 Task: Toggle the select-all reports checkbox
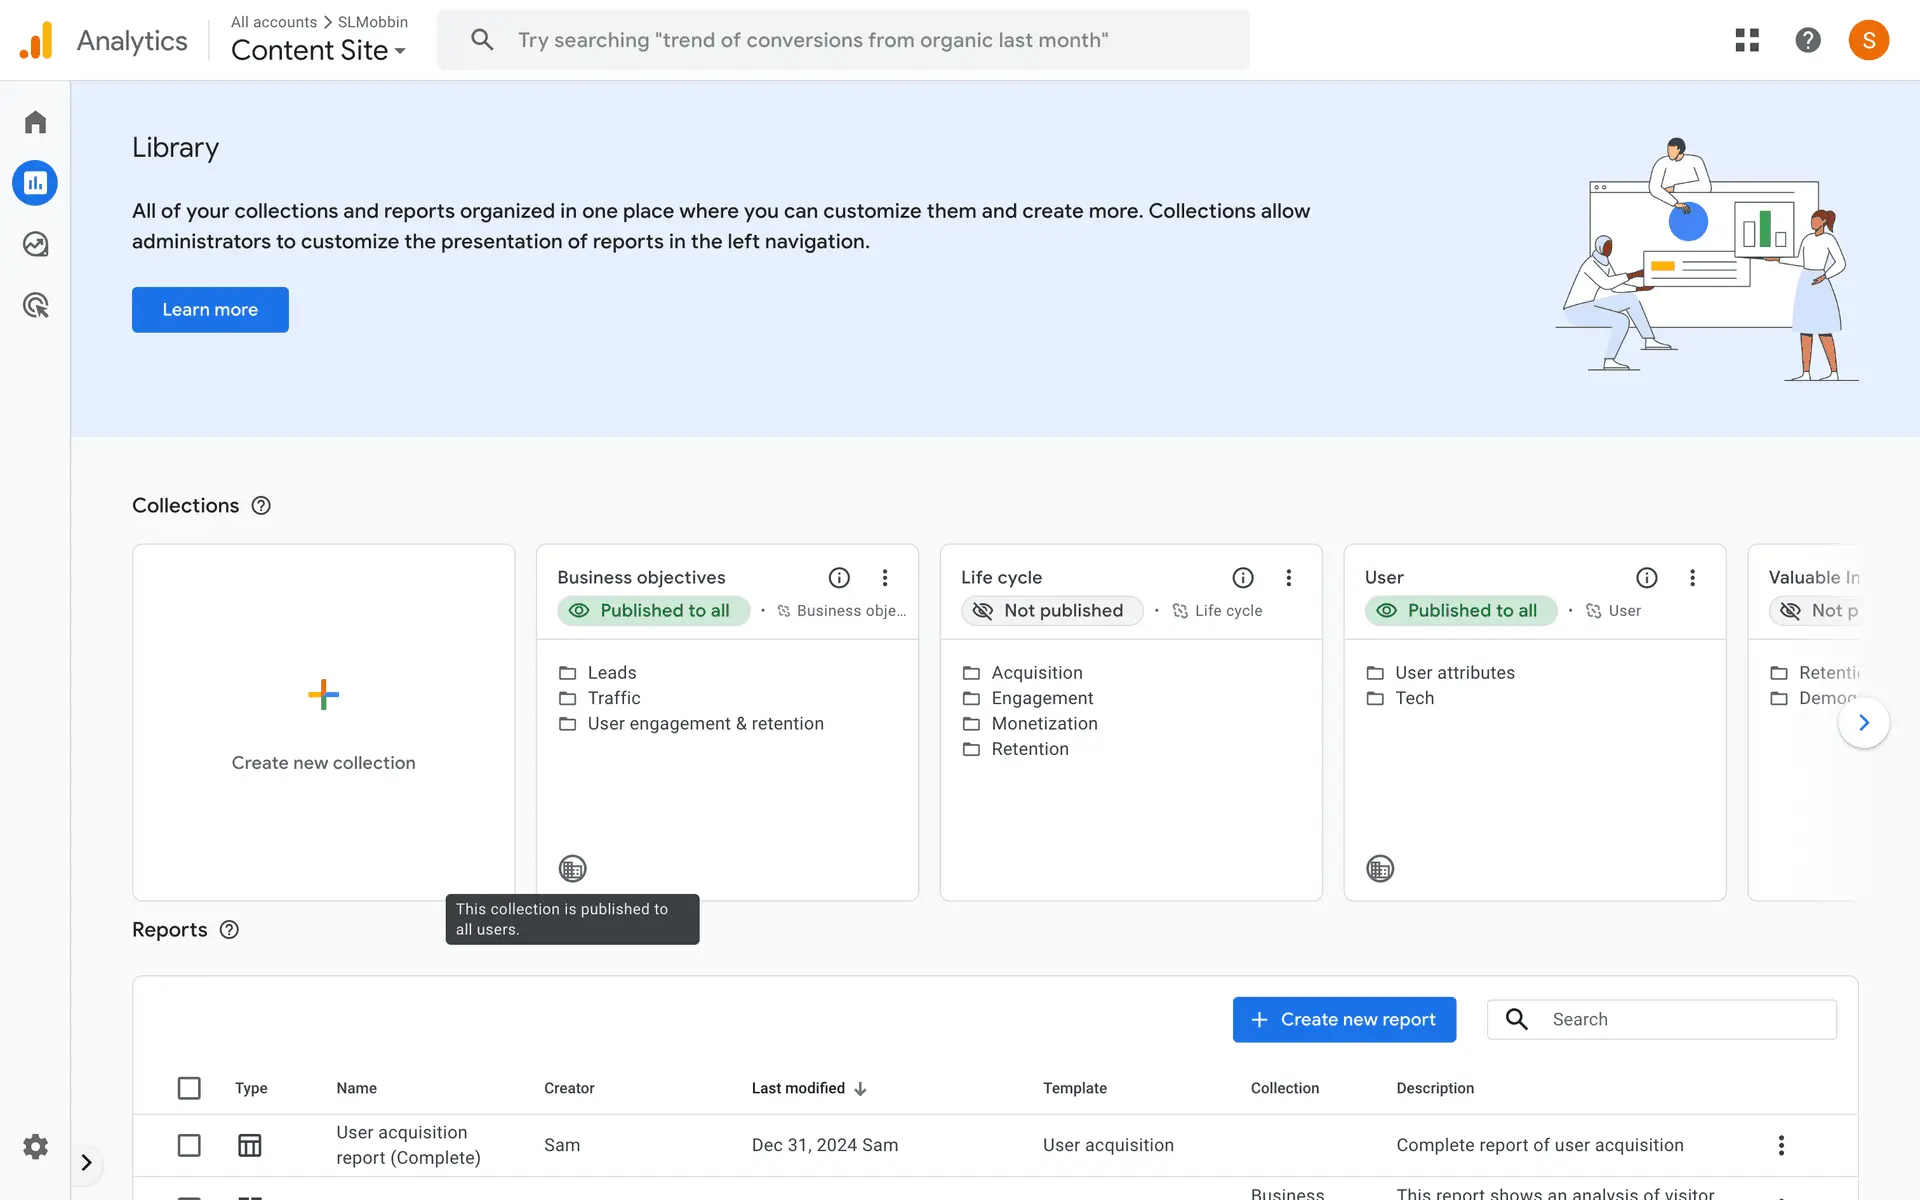[189, 1088]
